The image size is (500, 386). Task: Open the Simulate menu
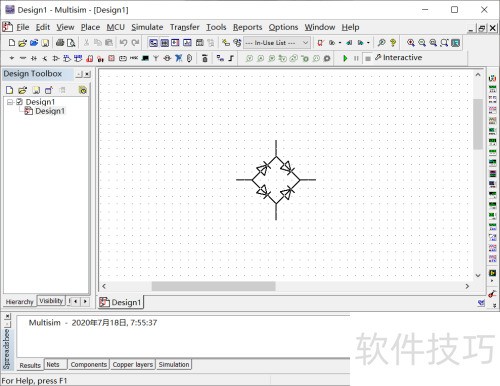[x=147, y=27]
